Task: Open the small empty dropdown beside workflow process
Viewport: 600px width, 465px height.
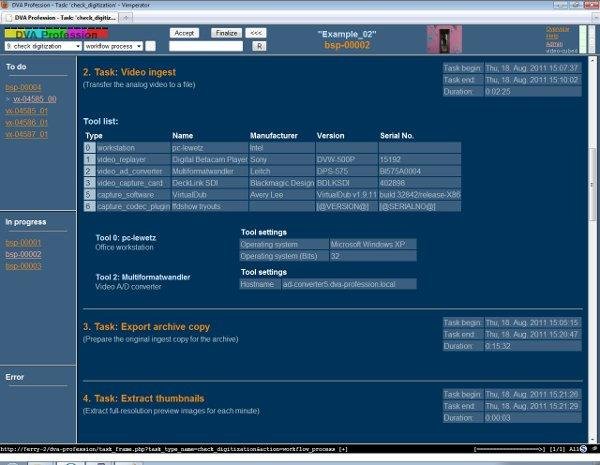Action: point(153,46)
